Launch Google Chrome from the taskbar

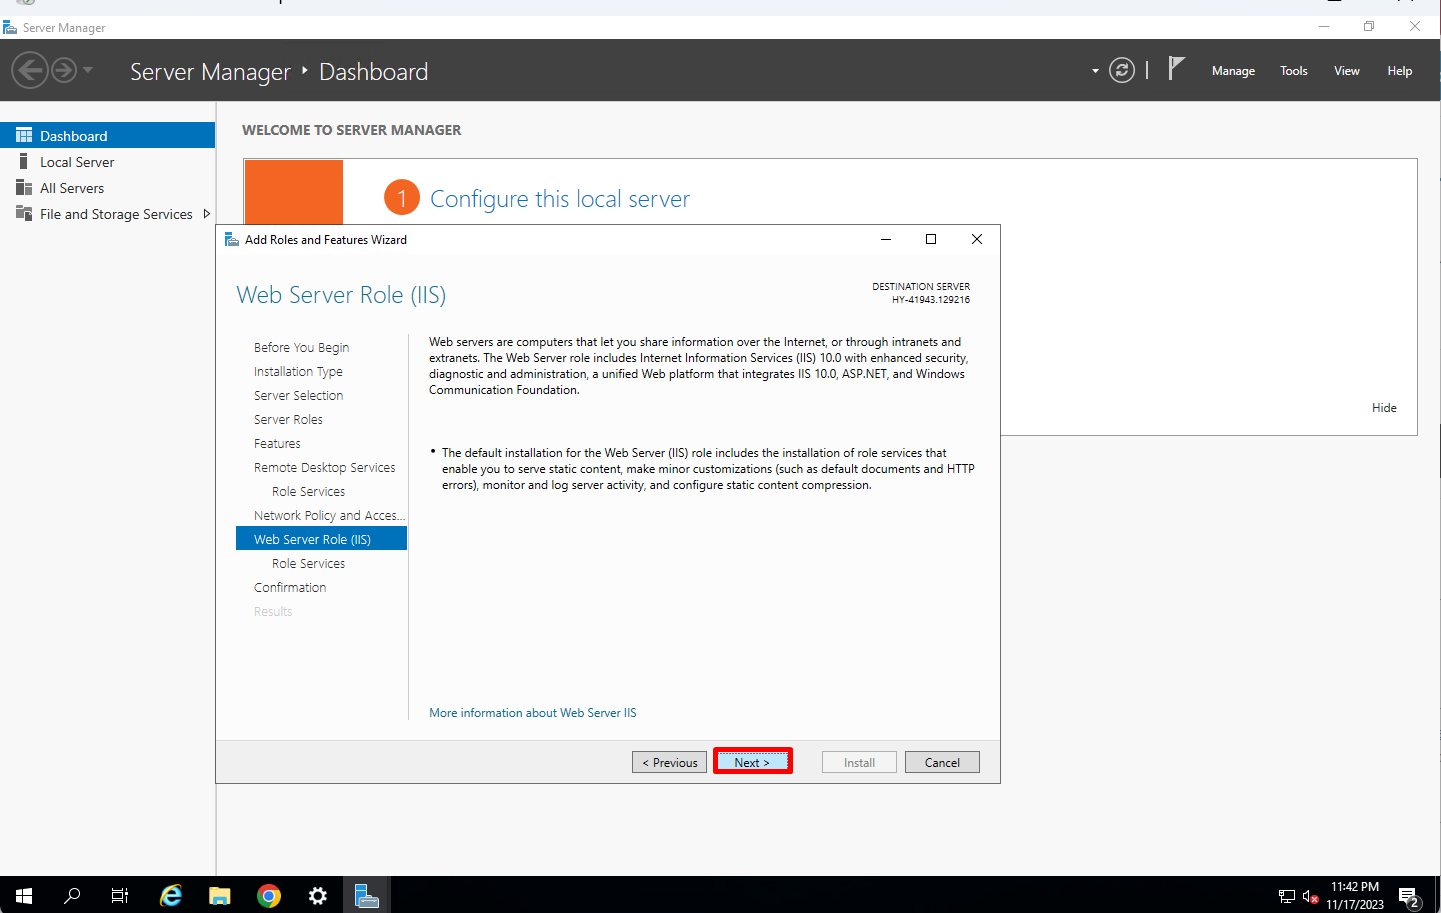(x=268, y=895)
